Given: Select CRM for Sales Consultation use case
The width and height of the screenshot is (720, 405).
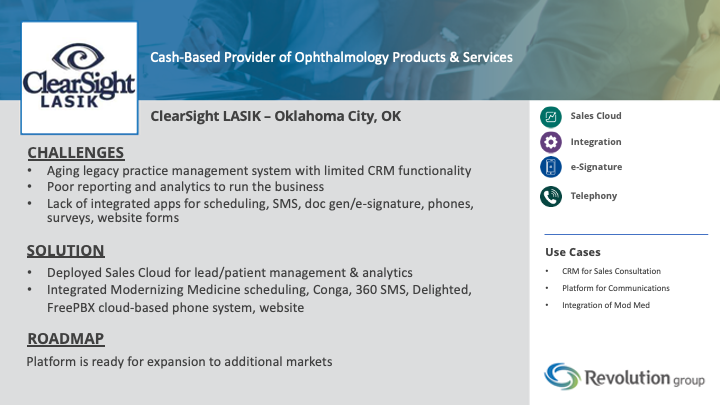Looking at the screenshot, I should [x=611, y=271].
